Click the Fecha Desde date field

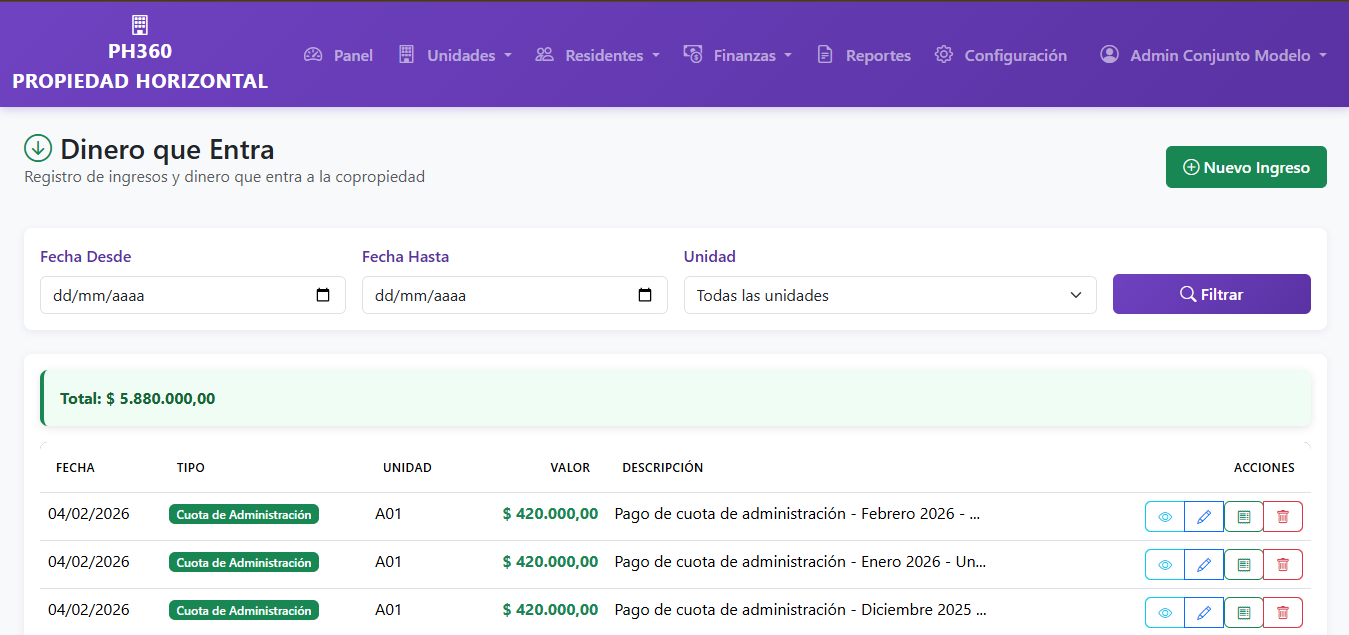pos(193,295)
